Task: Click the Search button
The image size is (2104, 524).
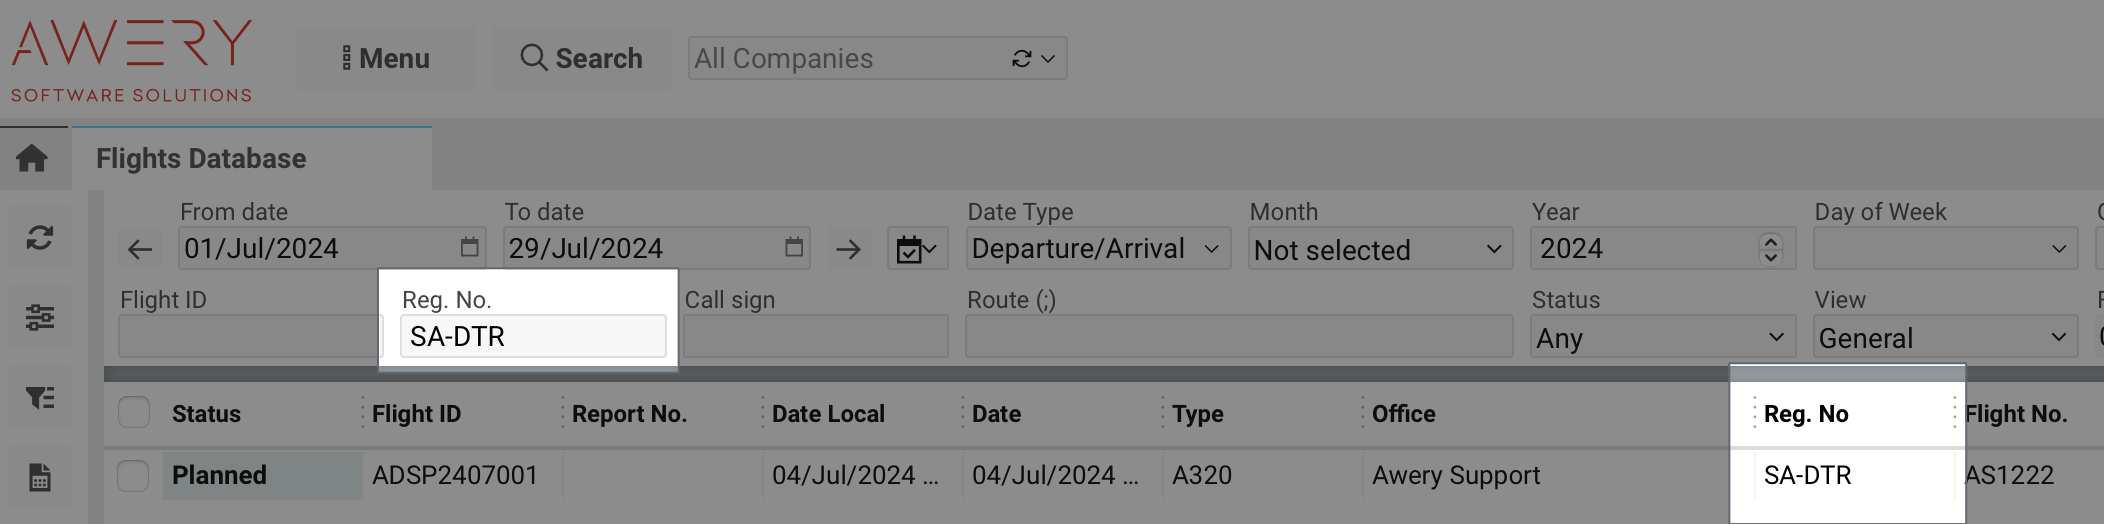Action: tap(582, 58)
